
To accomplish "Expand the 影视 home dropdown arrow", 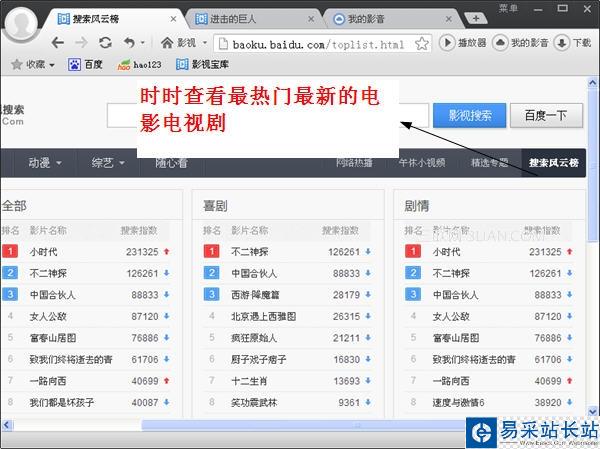I will point(205,42).
